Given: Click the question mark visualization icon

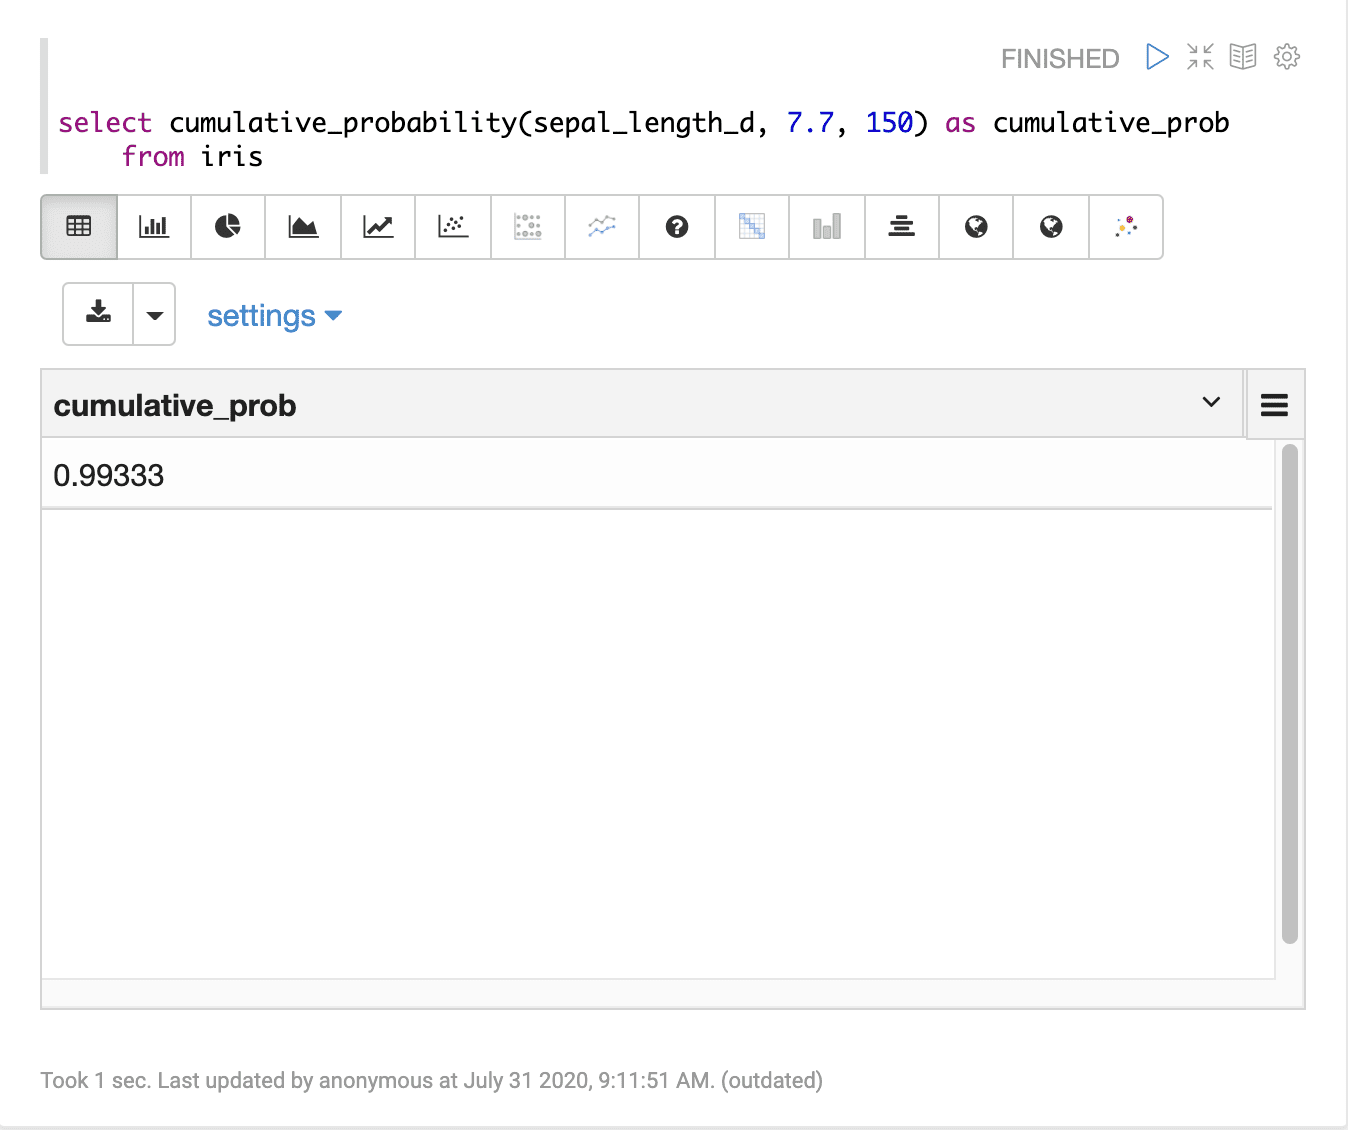Looking at the screenshot, I should tap(677, 227).
